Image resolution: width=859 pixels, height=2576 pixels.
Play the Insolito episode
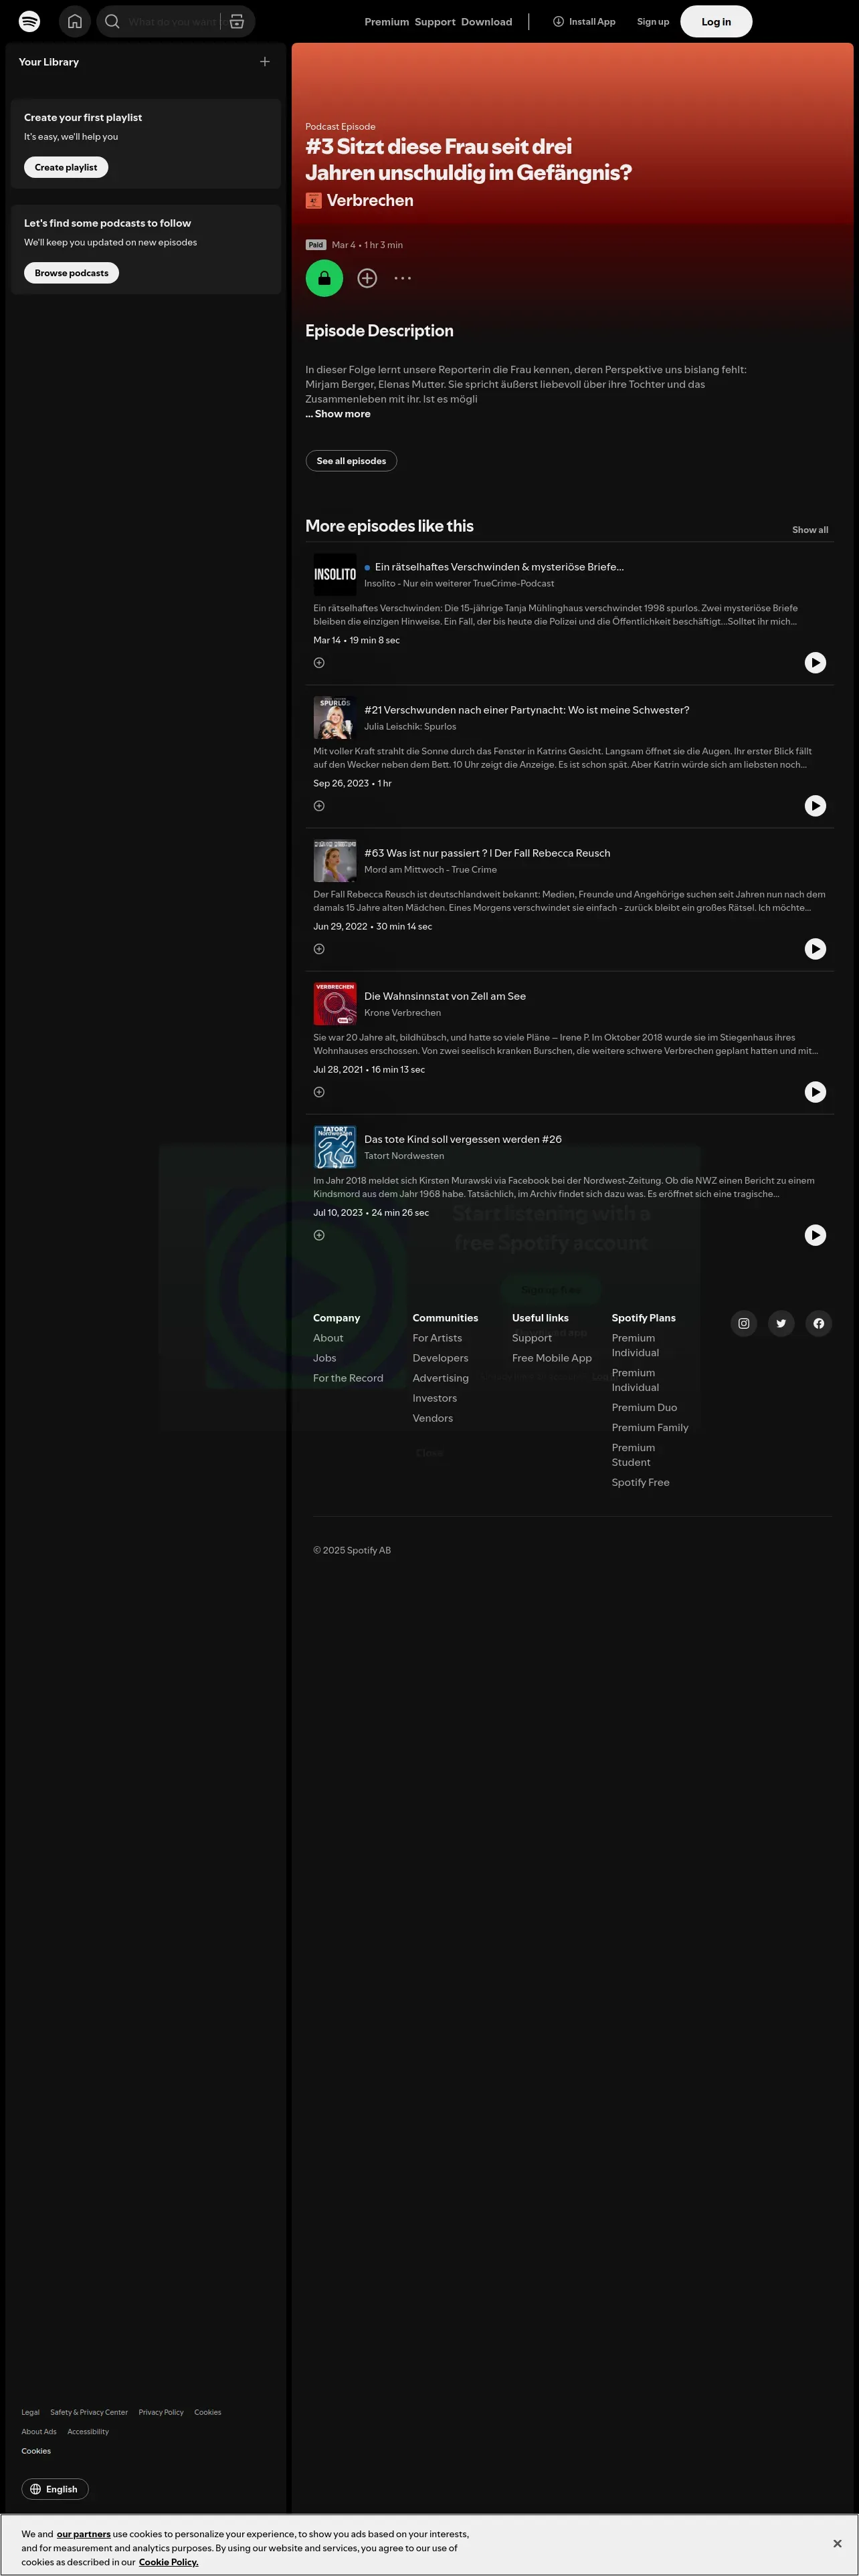pyautogui.click(x=816, y=662)
